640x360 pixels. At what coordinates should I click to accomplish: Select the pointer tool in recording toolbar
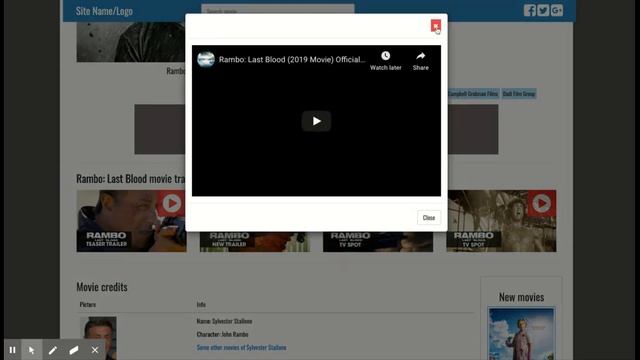click(x=31, y=350)
